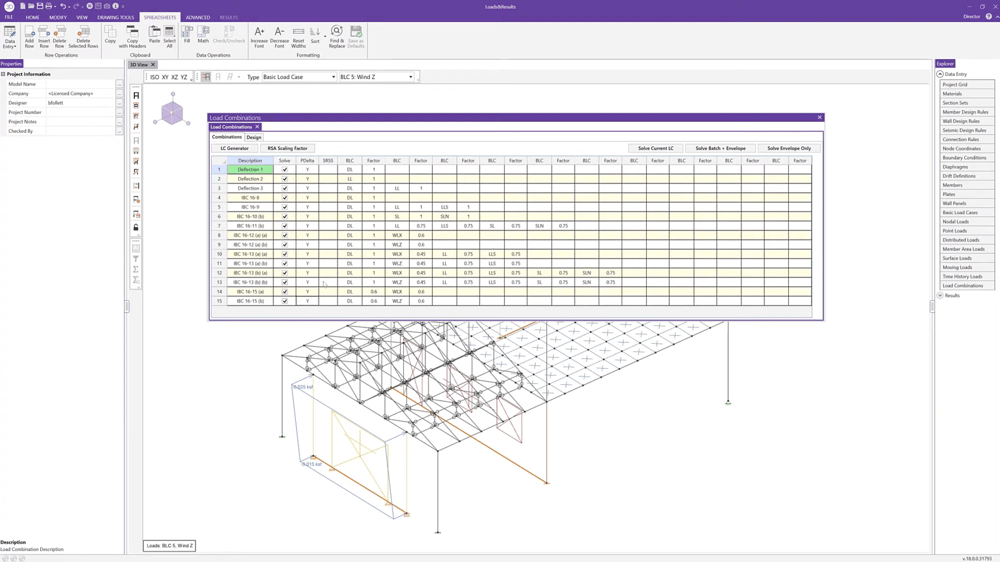Click the Add Row icon
The height and width of the screenshot is (562, 1000).
29,36
